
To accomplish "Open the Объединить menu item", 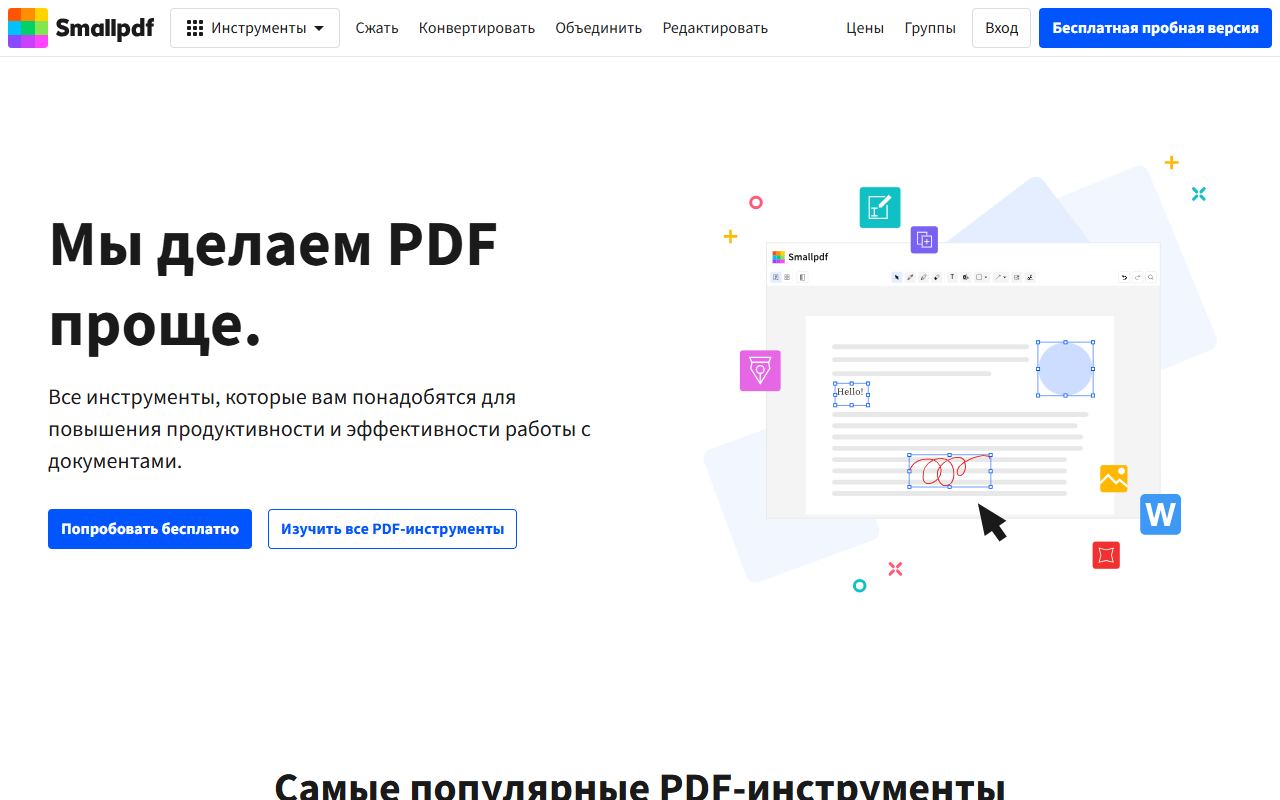I will pos(599,28).
